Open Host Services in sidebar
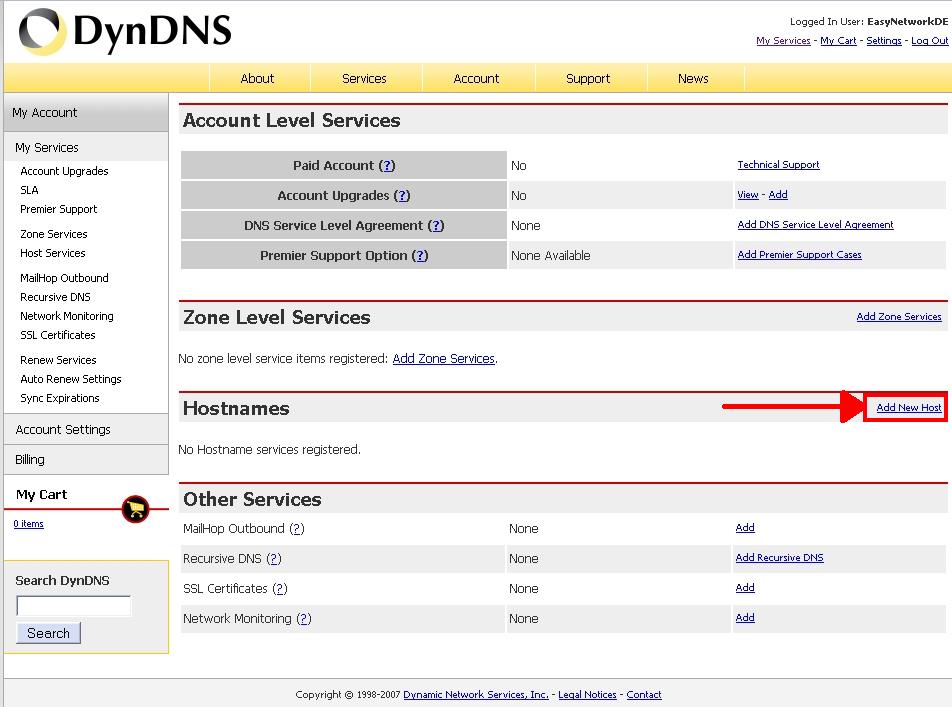Screen dimensions: 952x707 [53, 253]
